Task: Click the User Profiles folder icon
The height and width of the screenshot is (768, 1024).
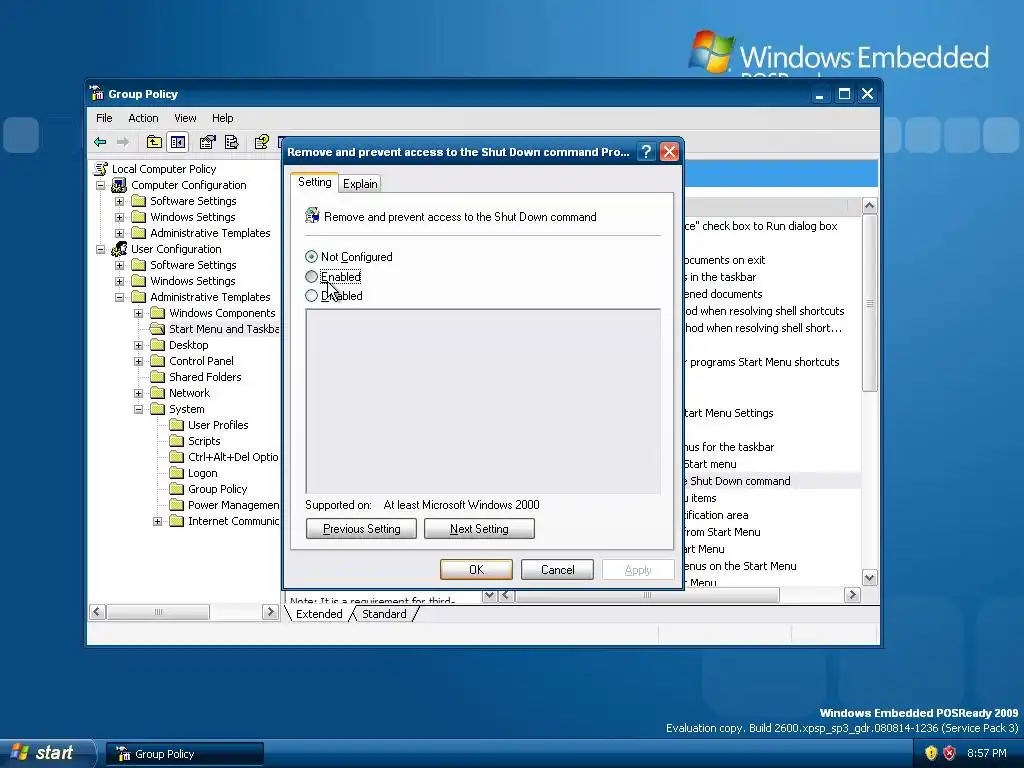Action: point(176,424)
